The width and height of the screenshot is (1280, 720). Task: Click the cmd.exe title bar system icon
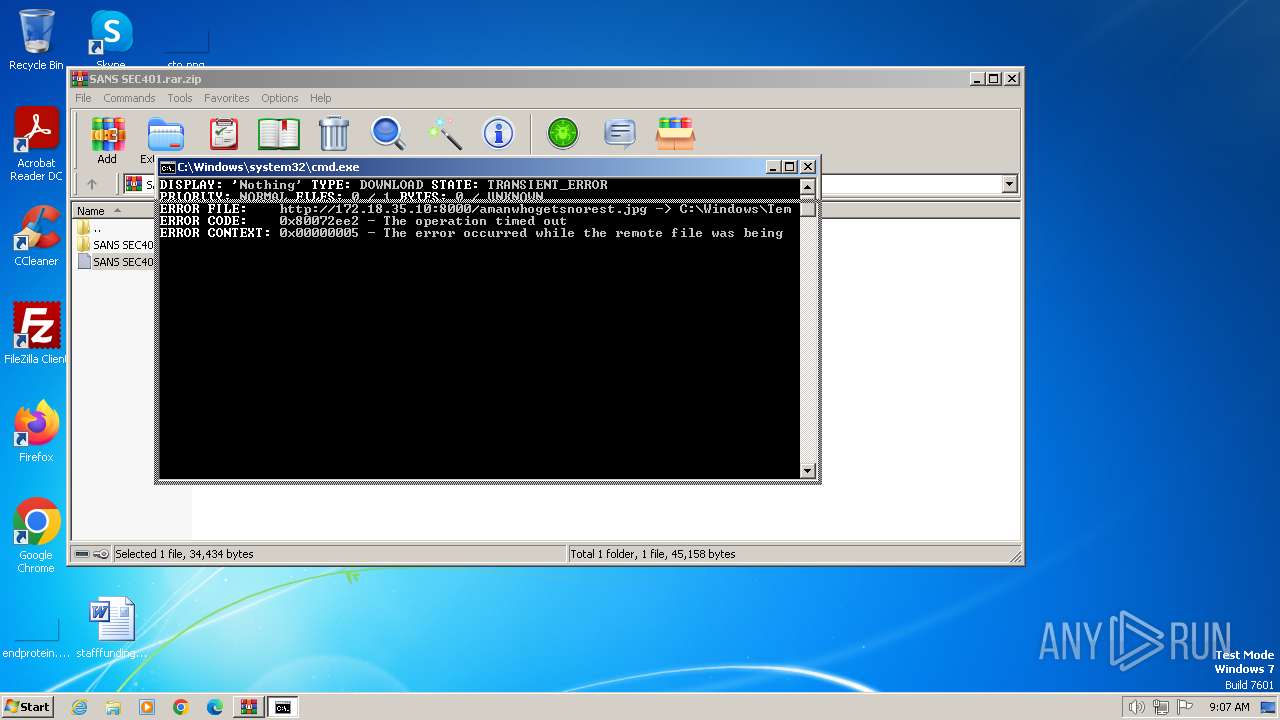coord(168,167)
